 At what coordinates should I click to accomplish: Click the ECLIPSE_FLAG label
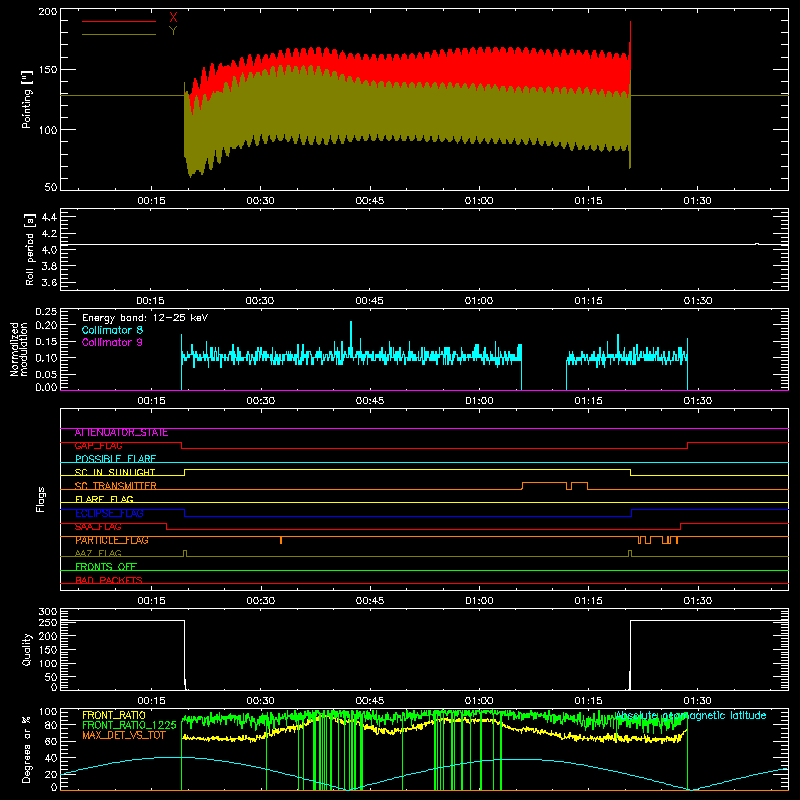[109, 513]
